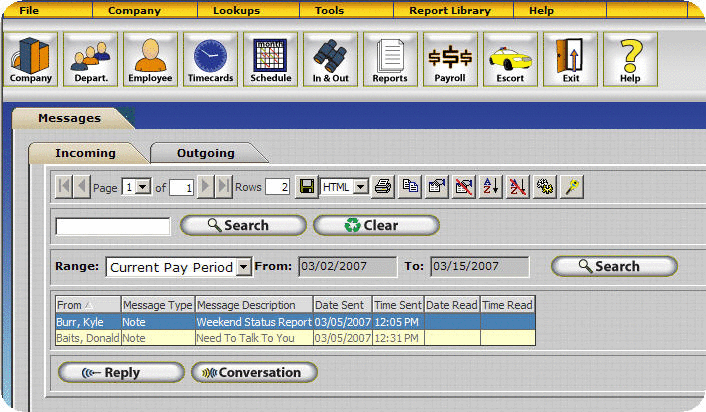Click the save floppy disk icon
The image size is (706, 412).
(307, 187)
